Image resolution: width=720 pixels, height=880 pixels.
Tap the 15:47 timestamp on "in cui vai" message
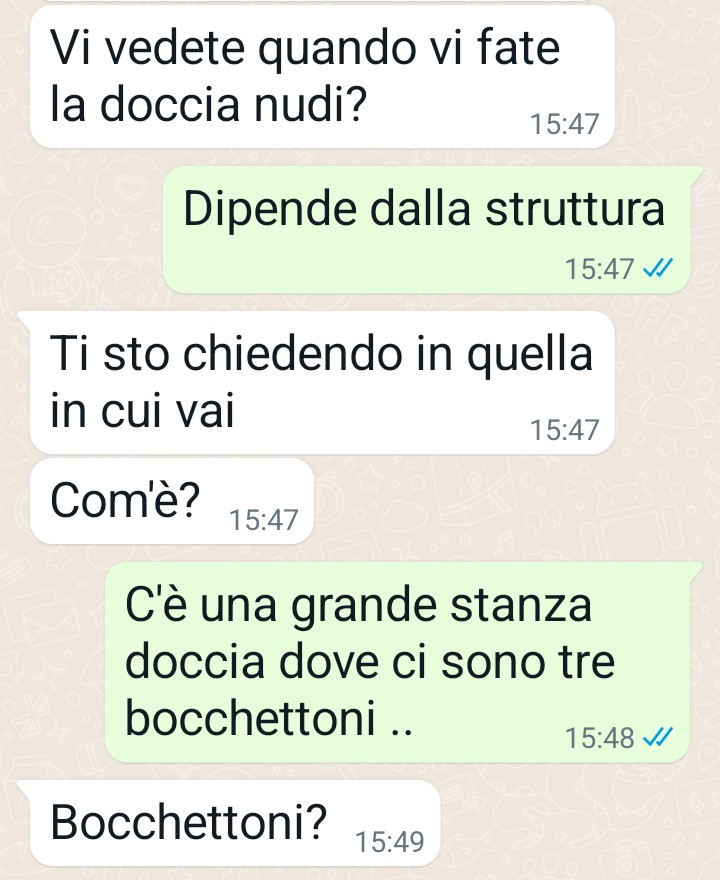pyautogui.click(x=565, y=430)
